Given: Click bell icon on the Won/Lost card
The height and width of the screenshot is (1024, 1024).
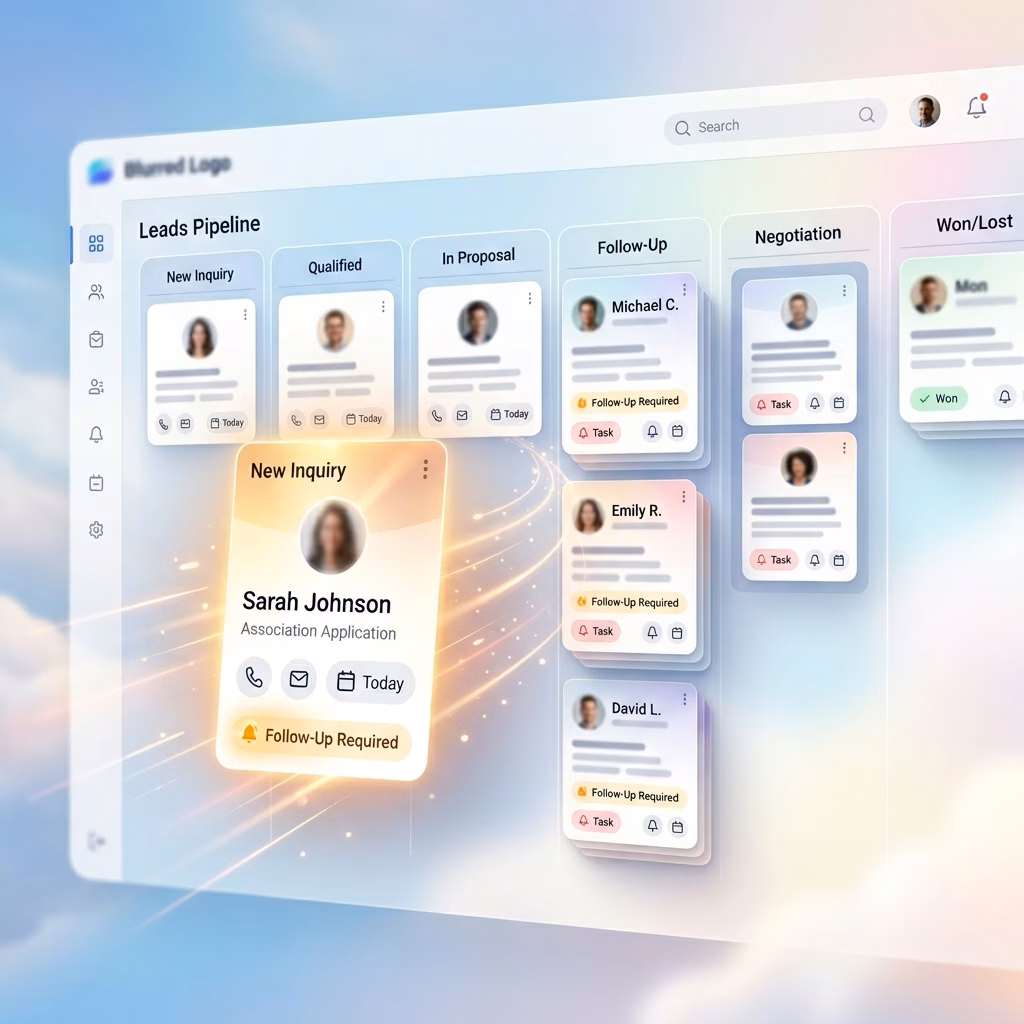Looking at the screenshot, I should (x=1005, y=396).
